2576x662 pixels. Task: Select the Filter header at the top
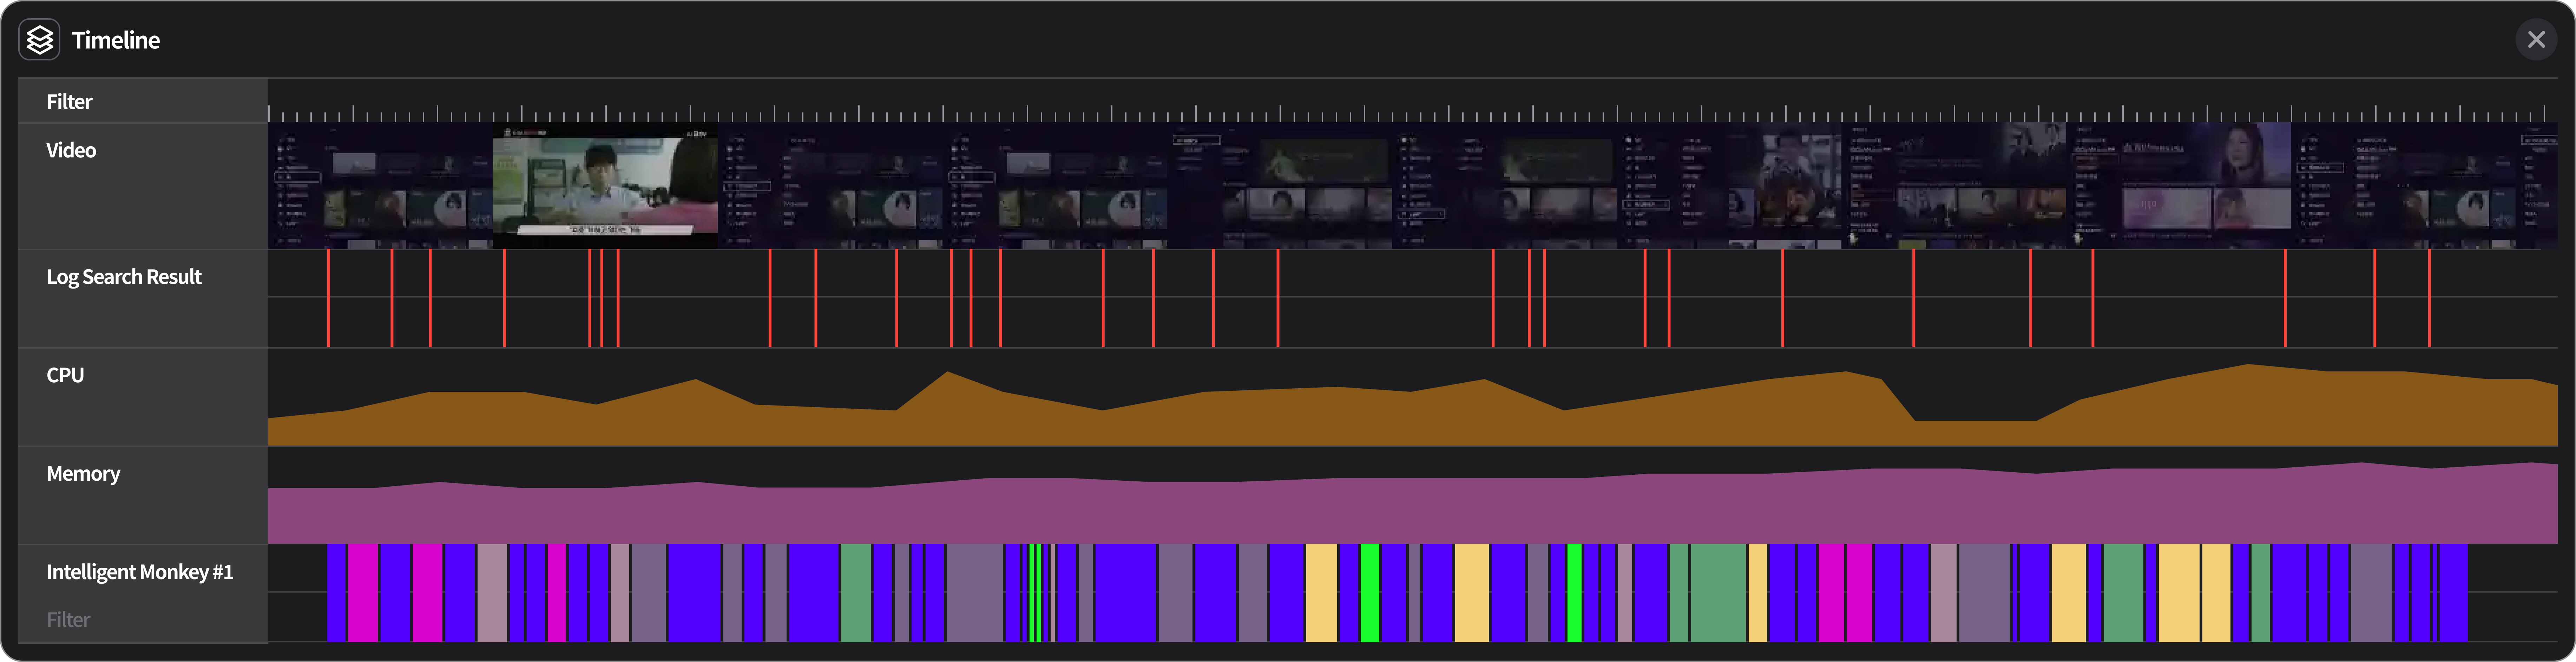tap(69, 102)
